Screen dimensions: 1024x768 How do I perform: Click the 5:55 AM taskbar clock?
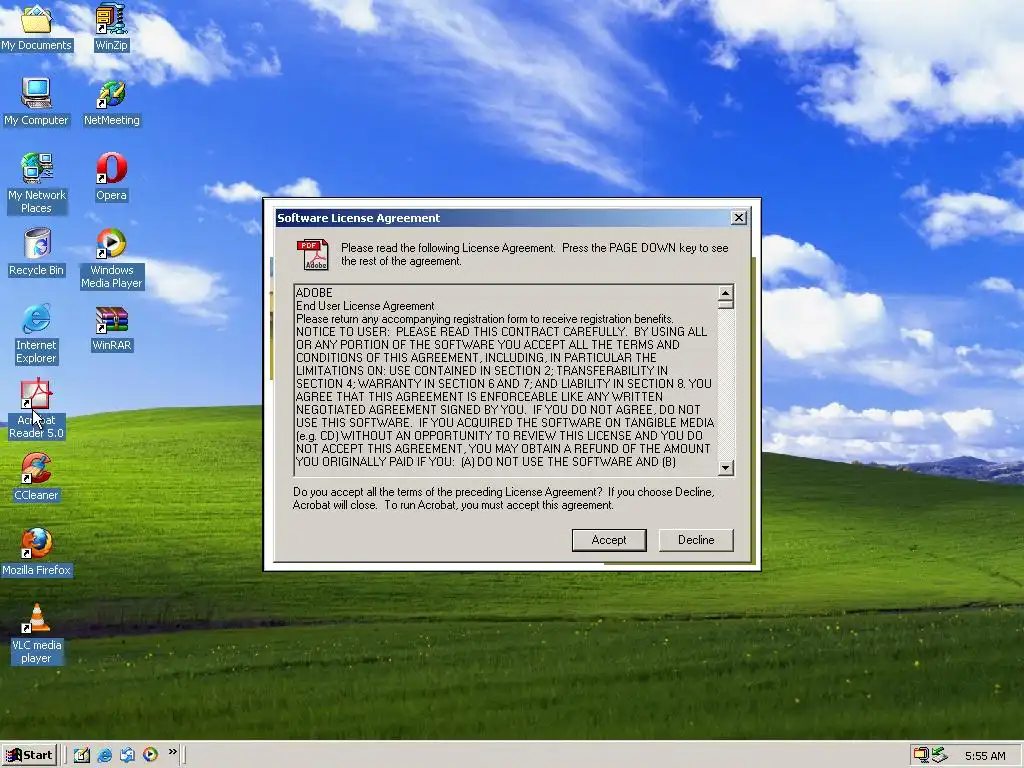(985, 756)
